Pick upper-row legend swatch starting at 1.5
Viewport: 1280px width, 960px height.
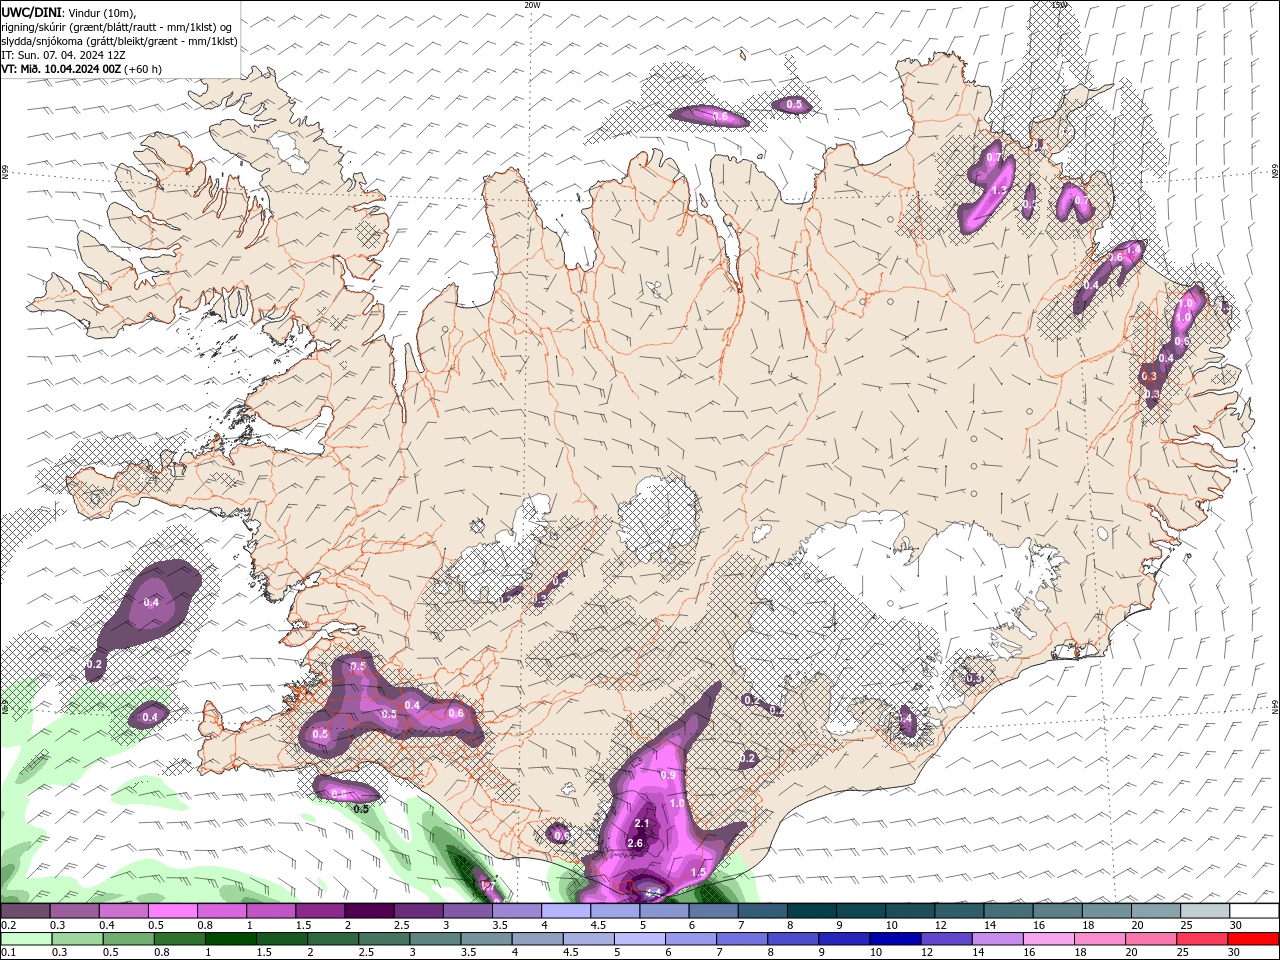321,911
